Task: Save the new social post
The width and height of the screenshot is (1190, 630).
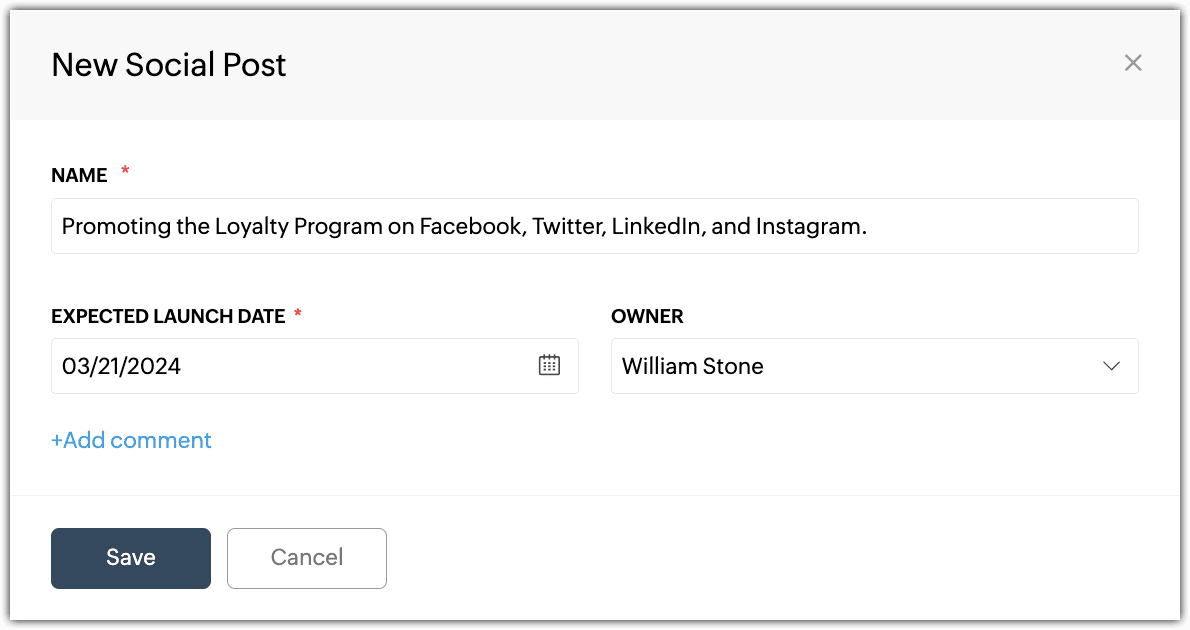Action: click(x=131, y=558)
